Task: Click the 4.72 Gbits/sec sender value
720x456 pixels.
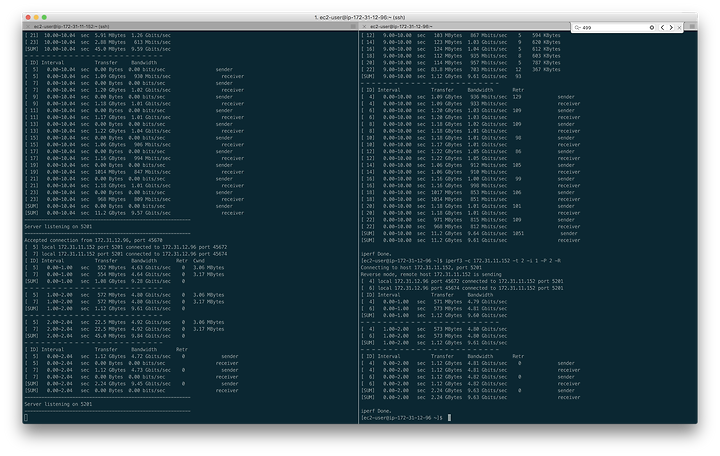Action: (x=151, y=356)
